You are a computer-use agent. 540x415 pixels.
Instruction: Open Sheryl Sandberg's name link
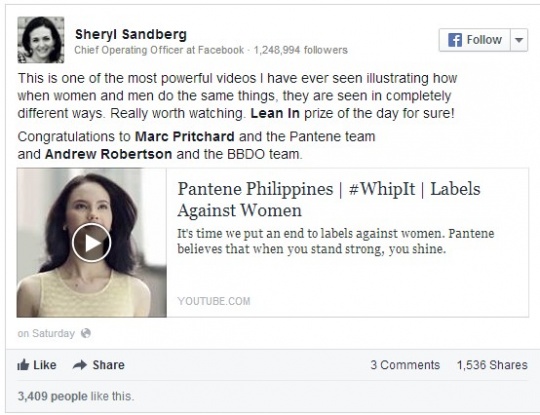click(131, 34)
